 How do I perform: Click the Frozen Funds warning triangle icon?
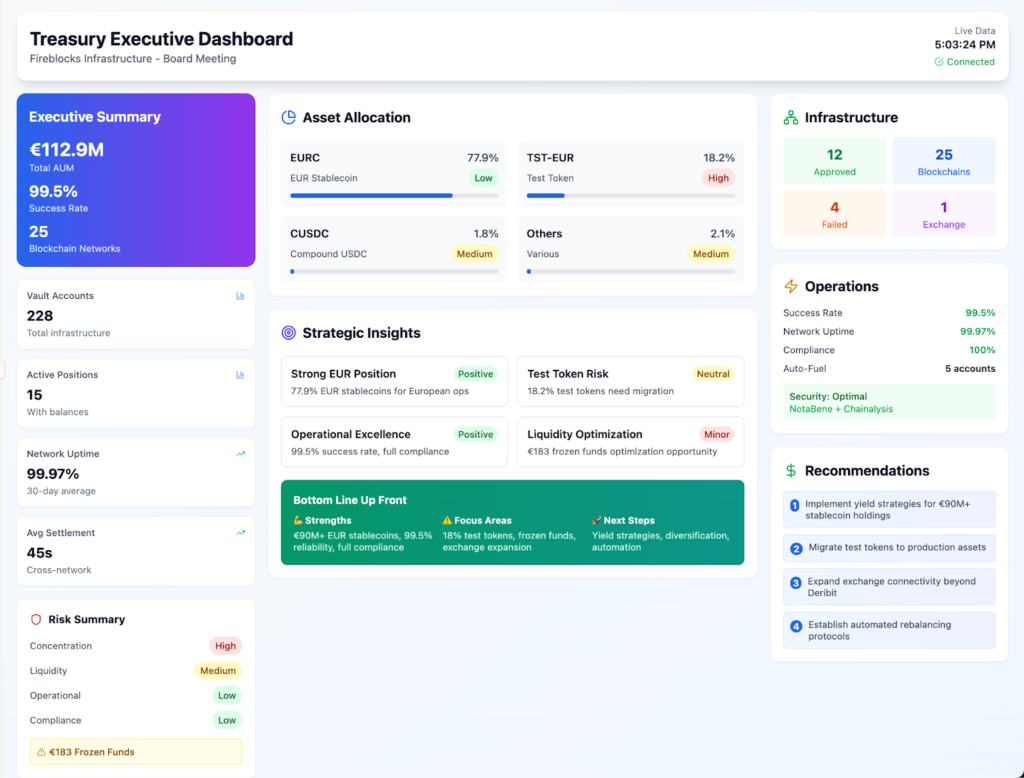click(x=40, y=751)
